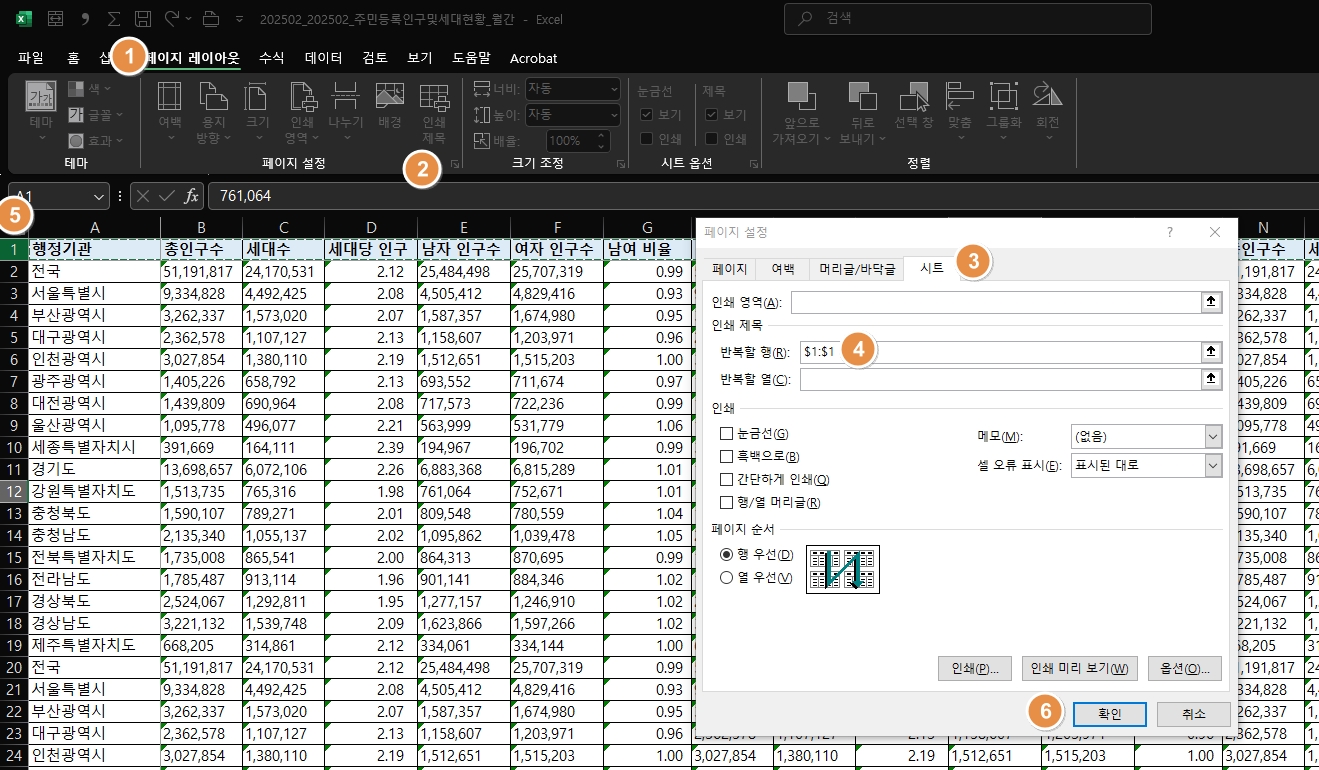Click the 용지 방향 orientation icon

click(213, 96)
